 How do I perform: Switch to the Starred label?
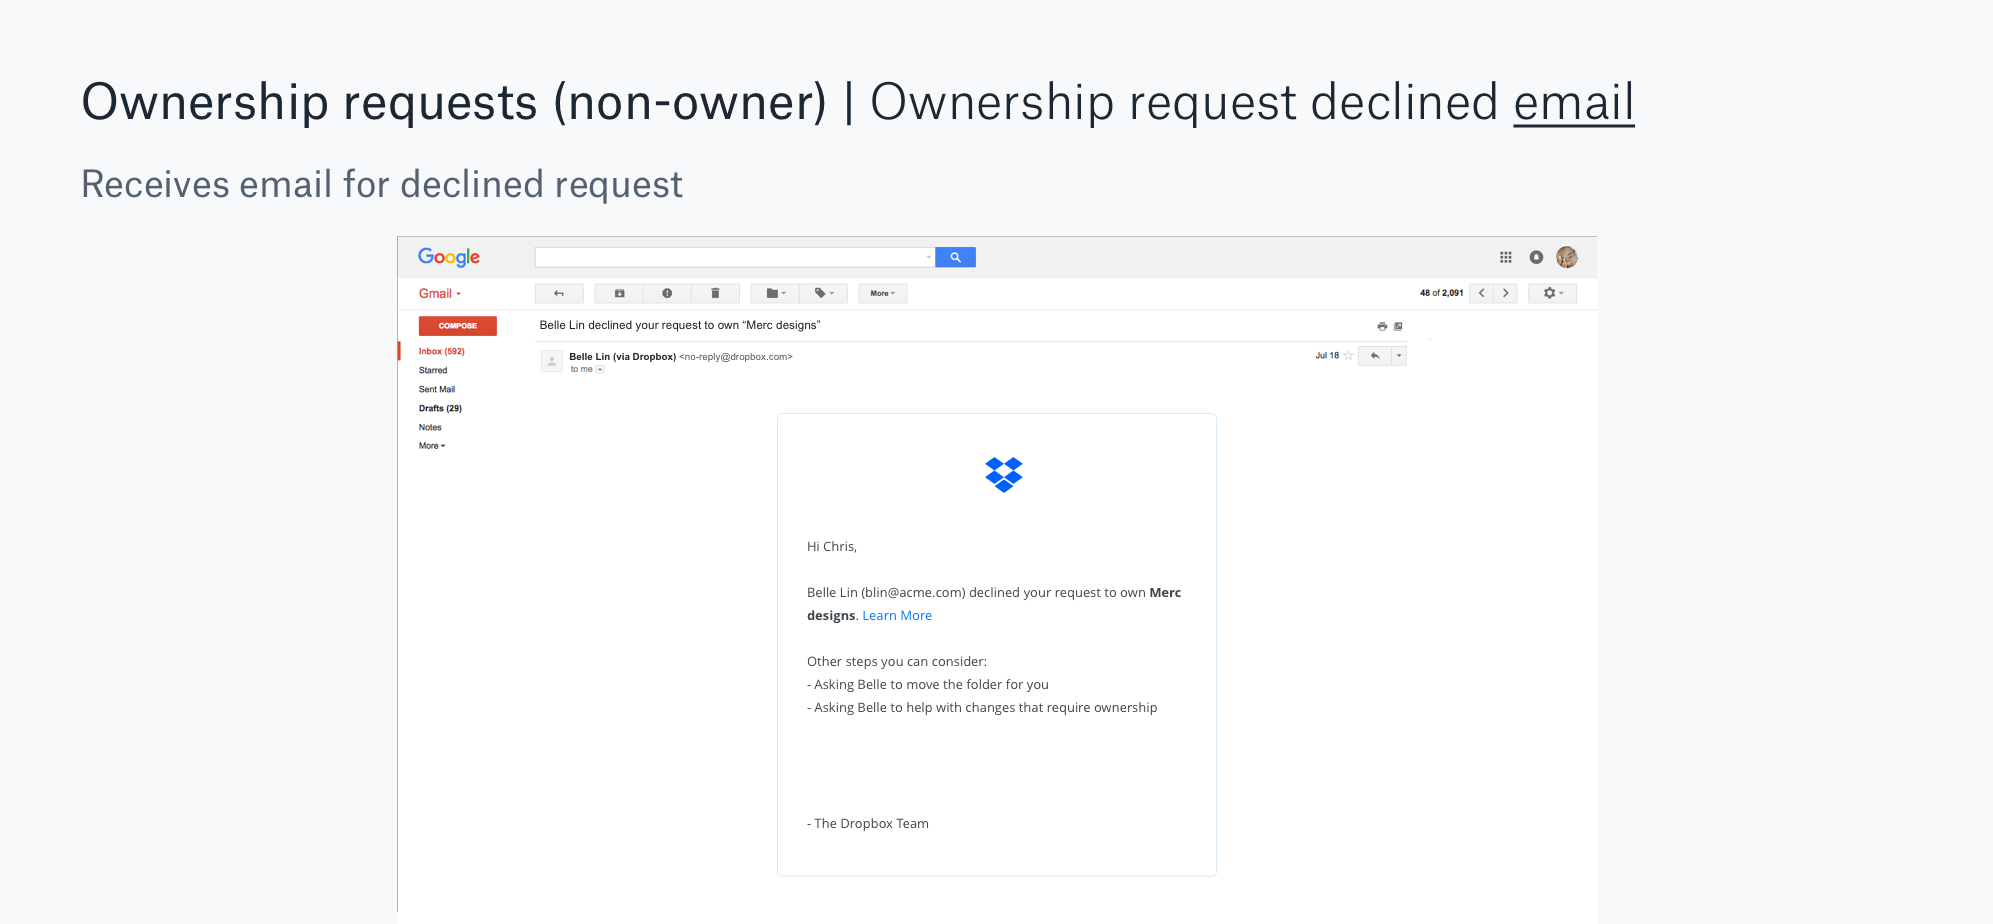pos(432,370)
